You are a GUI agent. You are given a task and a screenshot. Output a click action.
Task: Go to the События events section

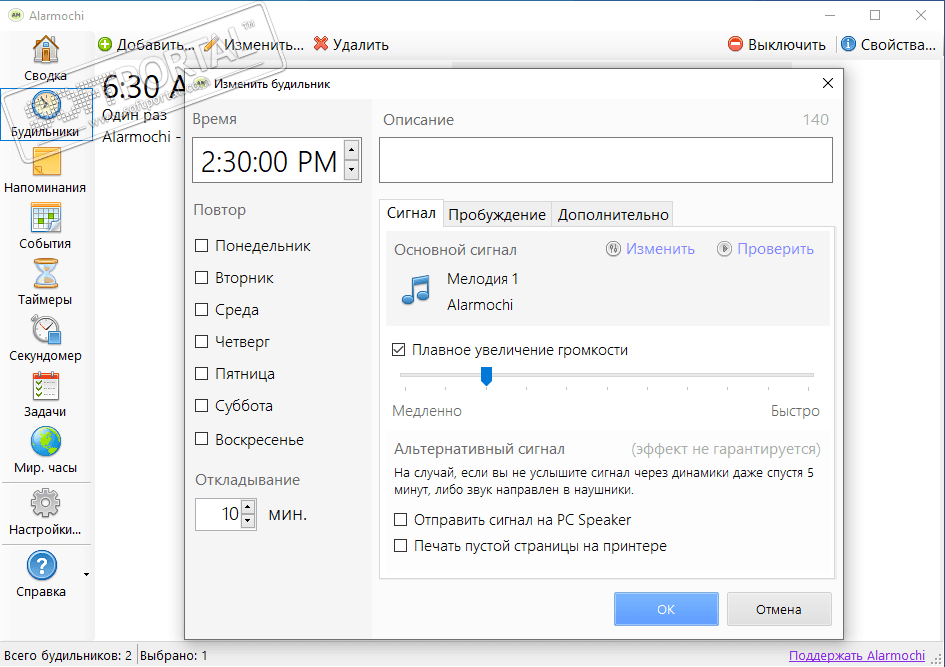click(46, 225)
